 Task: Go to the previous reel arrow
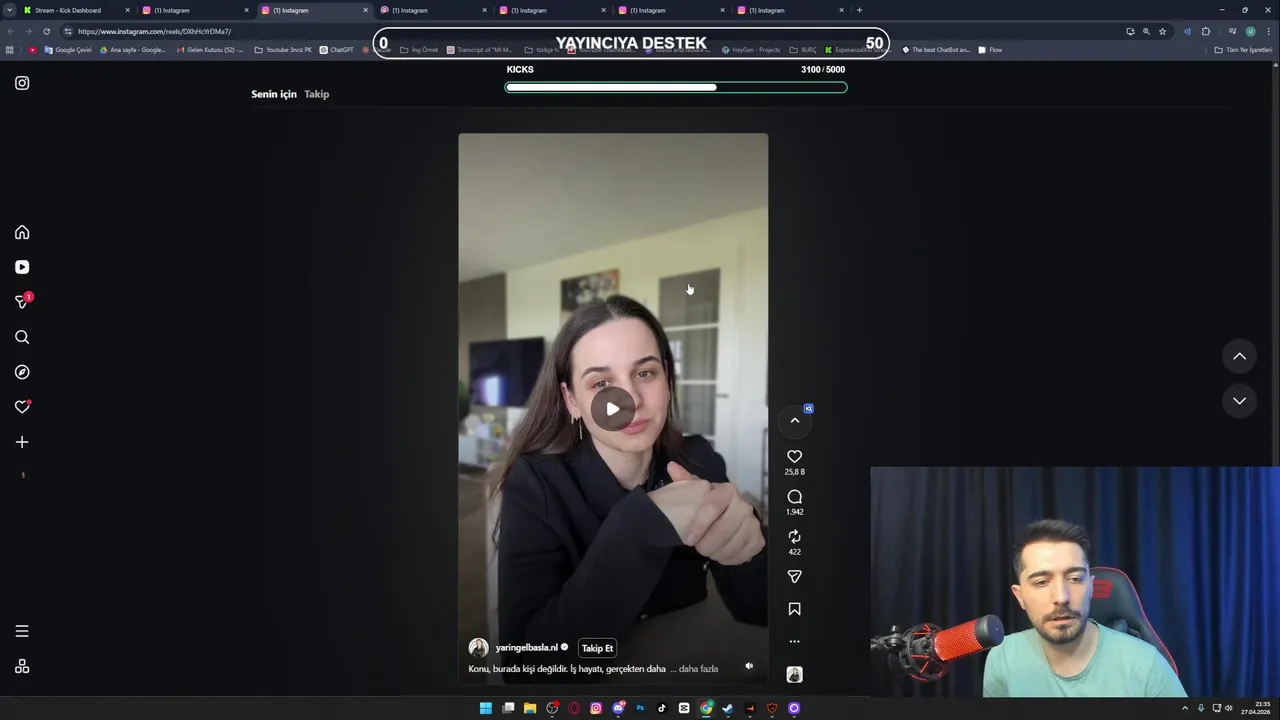click(1239, 356)
